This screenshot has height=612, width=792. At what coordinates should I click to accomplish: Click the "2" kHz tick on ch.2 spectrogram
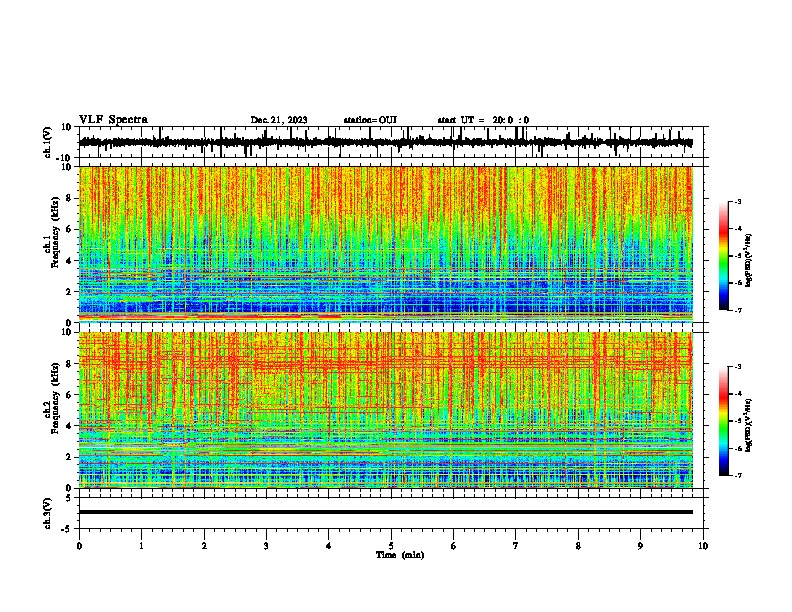tap(70, 457)
